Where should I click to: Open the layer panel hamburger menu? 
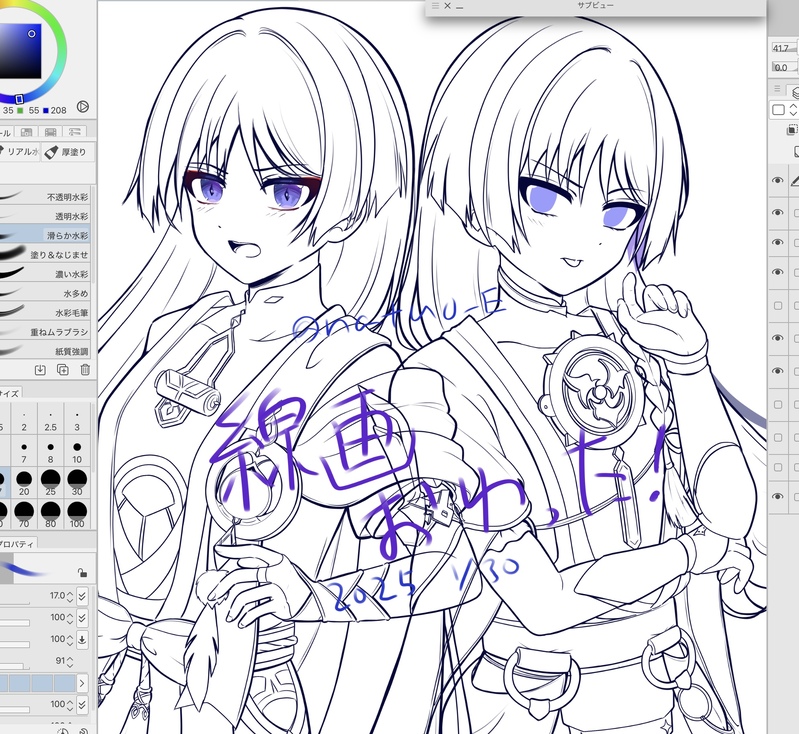777,88
